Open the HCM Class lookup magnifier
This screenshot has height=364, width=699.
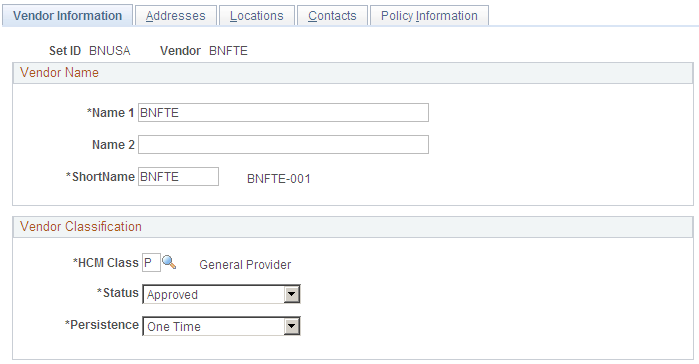pyautogui.click(x=169, y=262)
